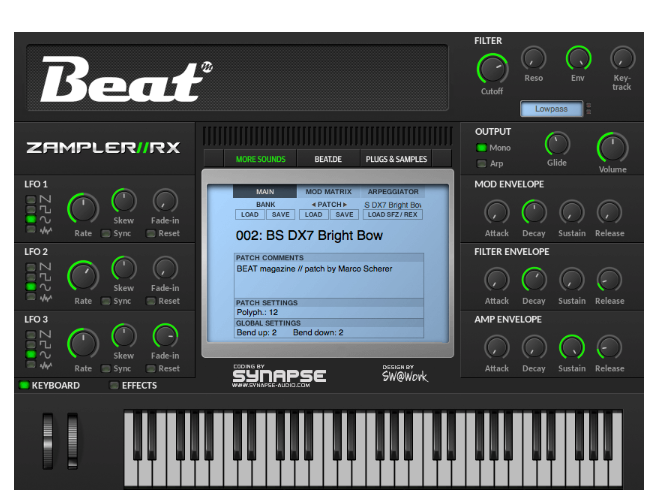Show the Effects panel

pos(114,385)
